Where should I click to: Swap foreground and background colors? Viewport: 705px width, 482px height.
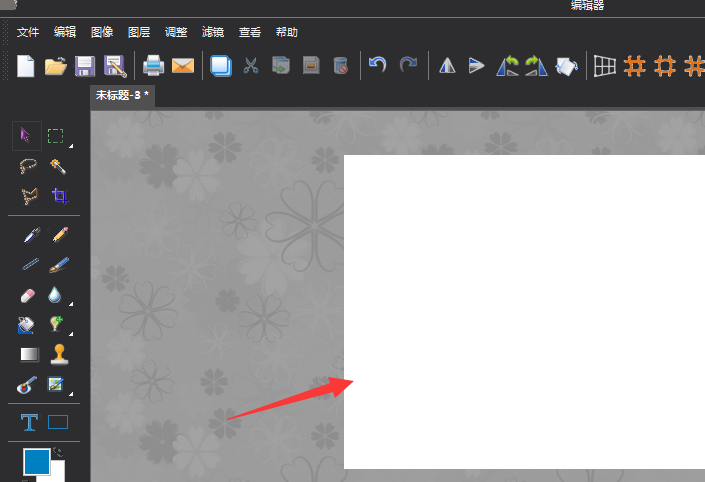click(x=58, y=452)
